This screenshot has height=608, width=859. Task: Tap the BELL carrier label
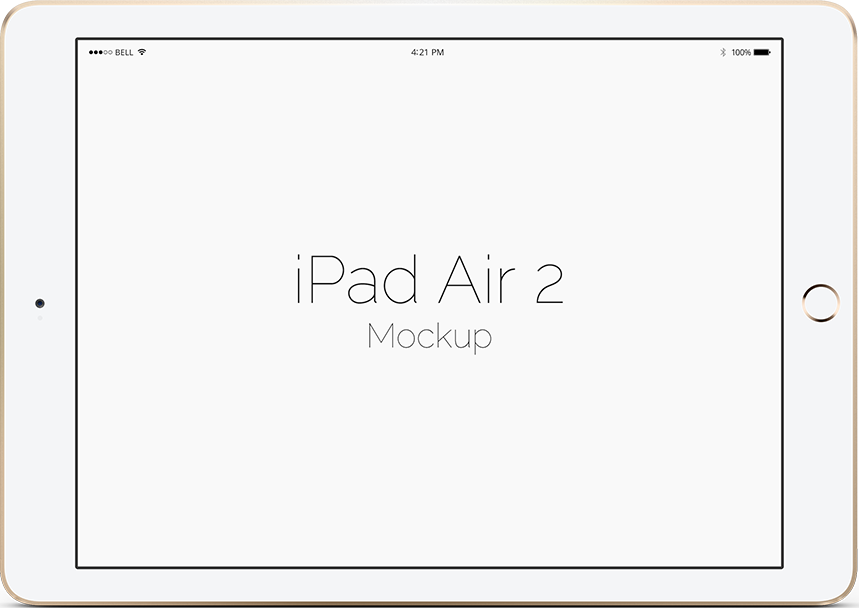click(125, 52)
